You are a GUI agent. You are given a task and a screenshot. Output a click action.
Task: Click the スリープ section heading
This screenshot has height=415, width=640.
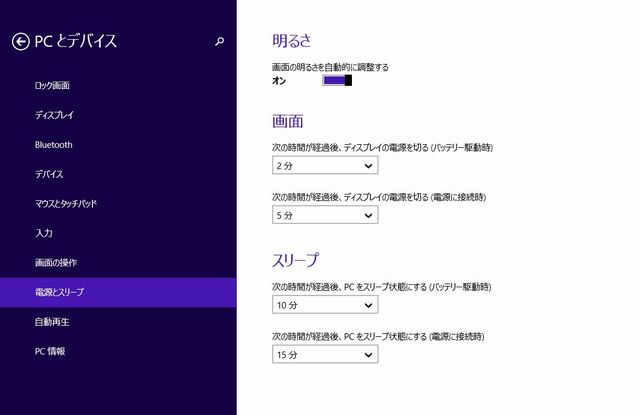click(x=296, y=260)
